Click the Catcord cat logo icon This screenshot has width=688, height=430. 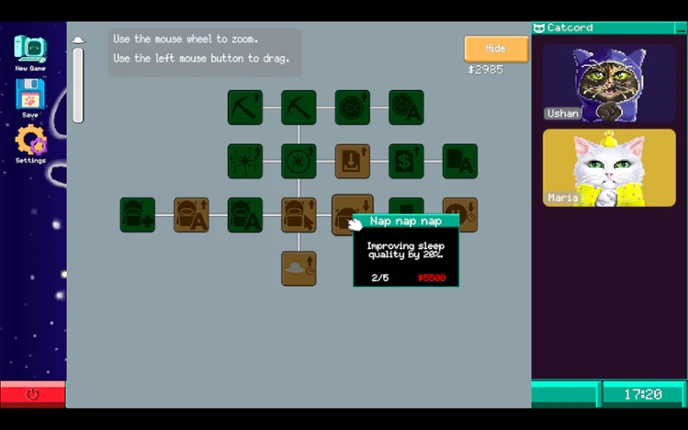coord(538,28)
